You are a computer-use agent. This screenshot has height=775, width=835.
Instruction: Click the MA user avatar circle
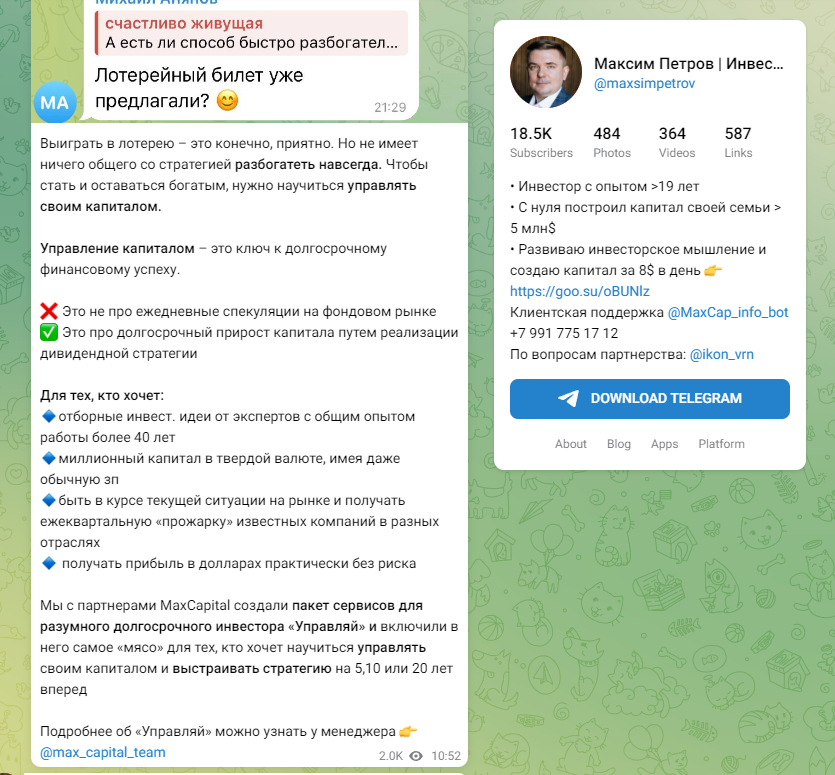(55, 102)
